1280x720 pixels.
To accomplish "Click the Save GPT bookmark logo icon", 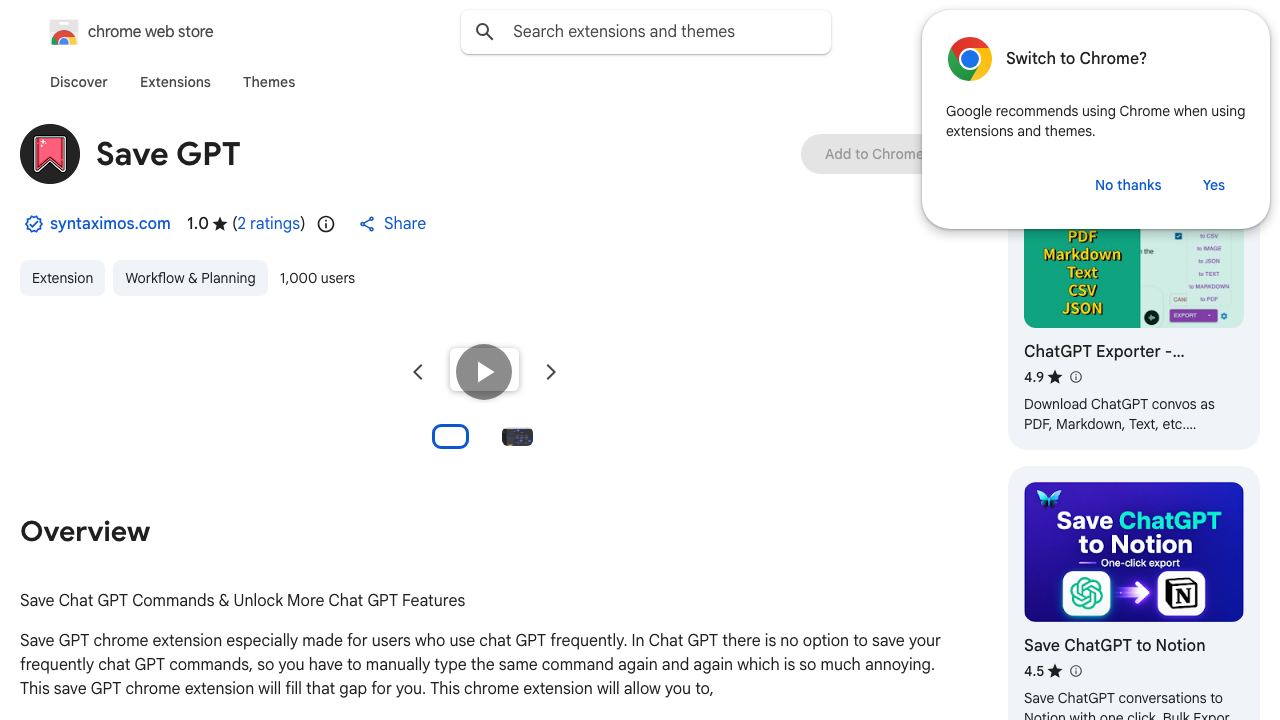I will [50, 154].
